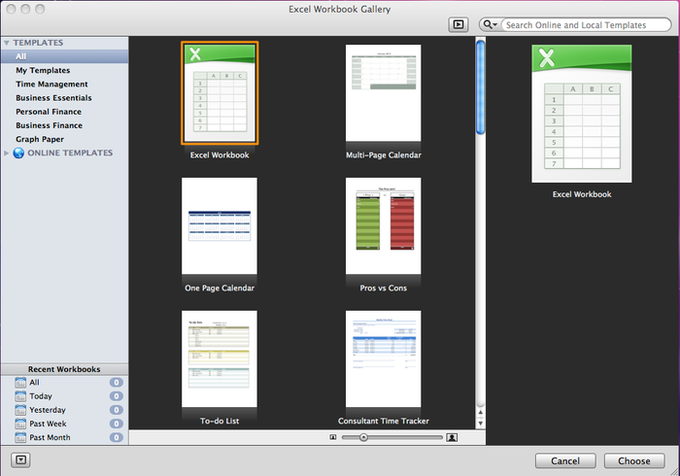Expand the ONLINE TEMPLATES disclosure triangle
Image resolution: width=680 pixels, height=476 pixels.
pos(6,153)
